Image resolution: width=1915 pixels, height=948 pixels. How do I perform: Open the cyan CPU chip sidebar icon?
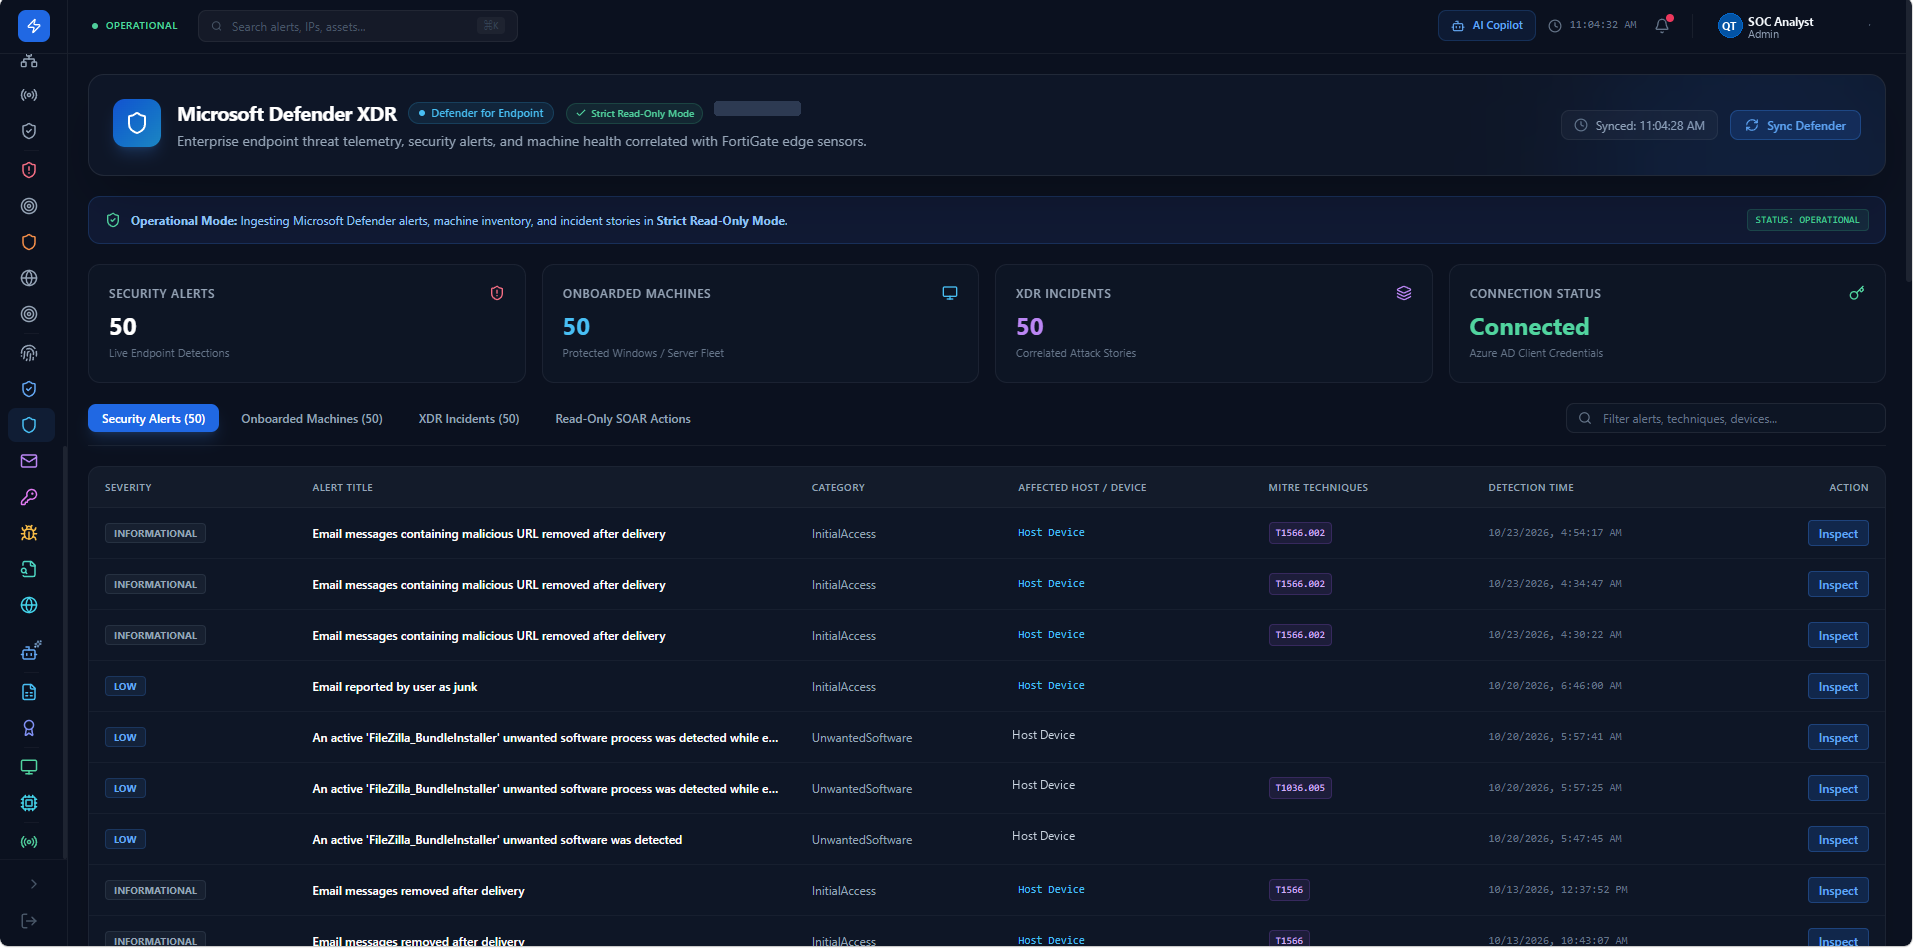click(x=29, y=803)
